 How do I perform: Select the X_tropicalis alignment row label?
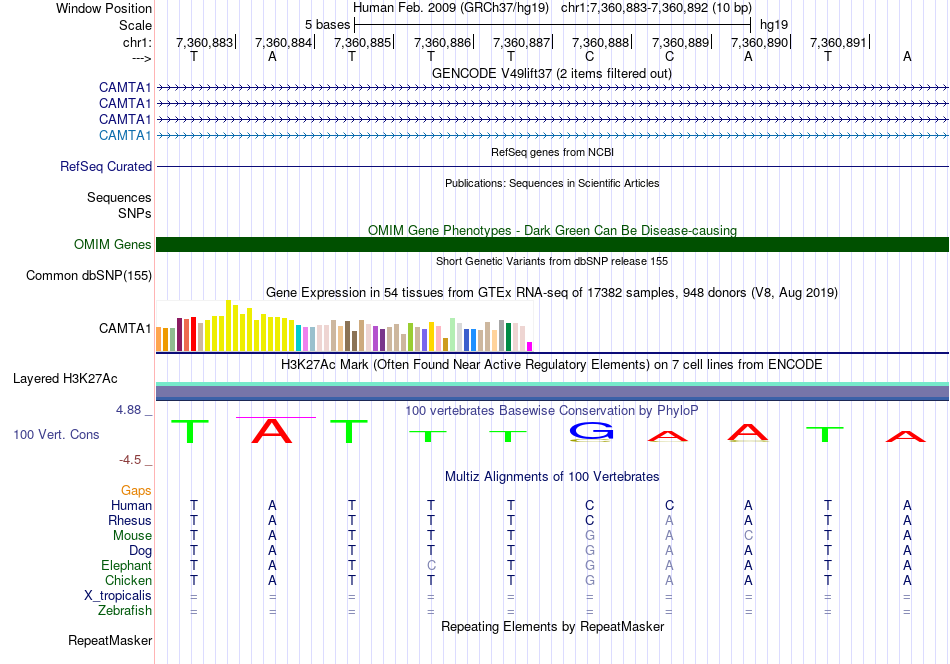[118, 596]
